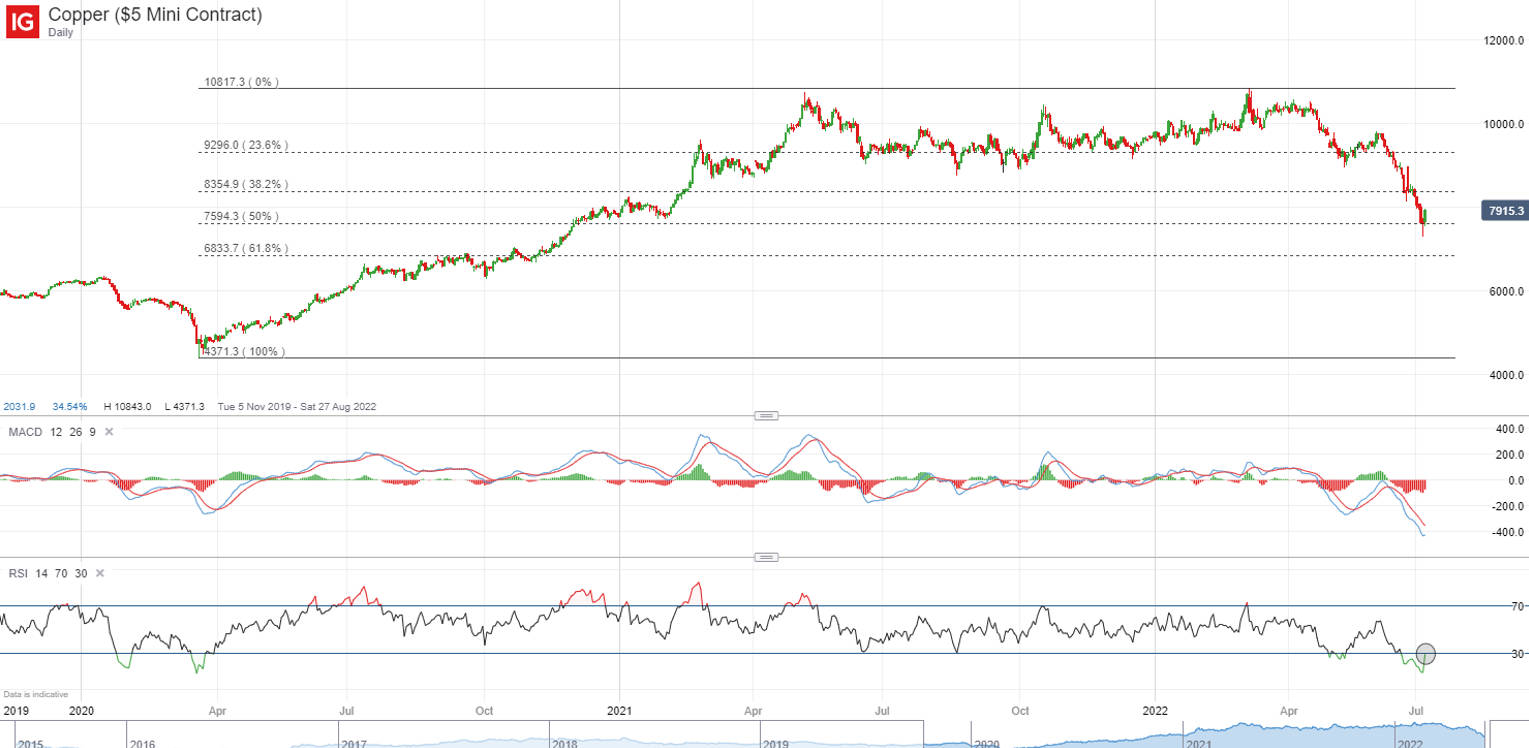The width and height of the screenshot is (1529, 748).
Task: Open RSI 14 70 30 settings label
Action: click(x=47, y=573)
